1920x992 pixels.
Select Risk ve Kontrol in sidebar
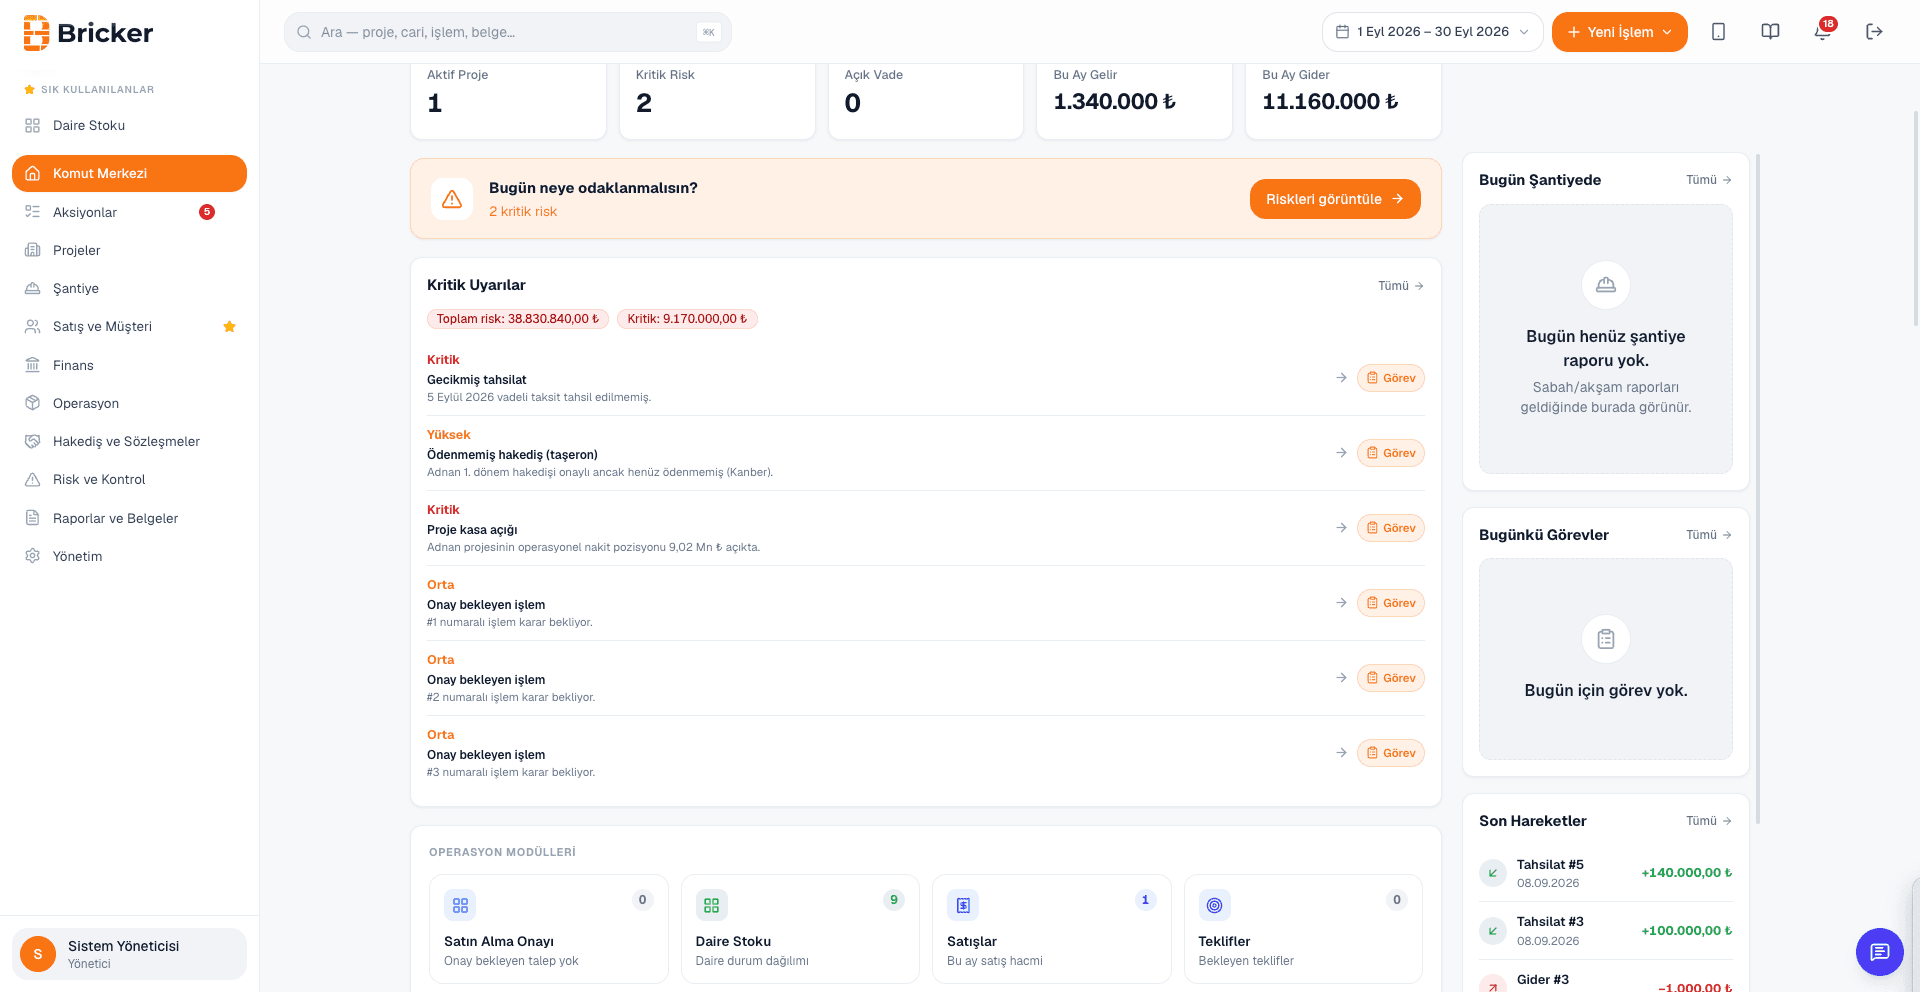click(x=129, y=479)
